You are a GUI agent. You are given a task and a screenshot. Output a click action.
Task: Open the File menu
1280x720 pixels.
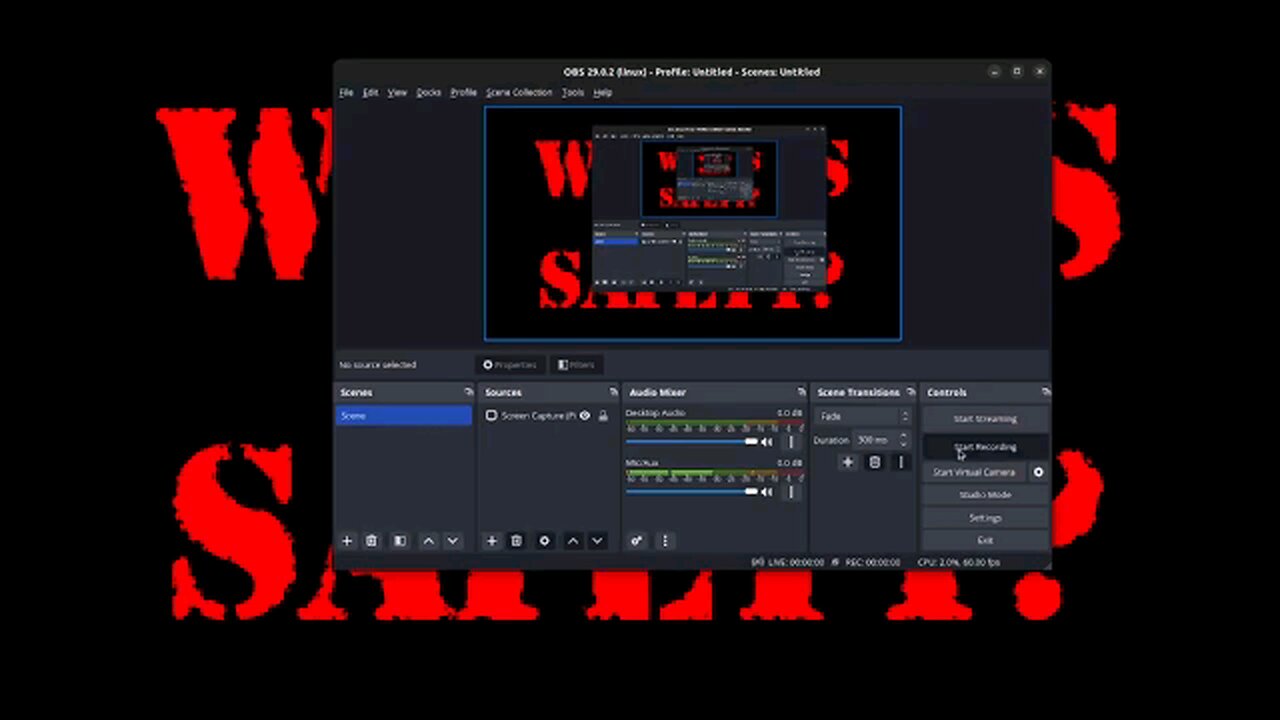coord(346,92)
